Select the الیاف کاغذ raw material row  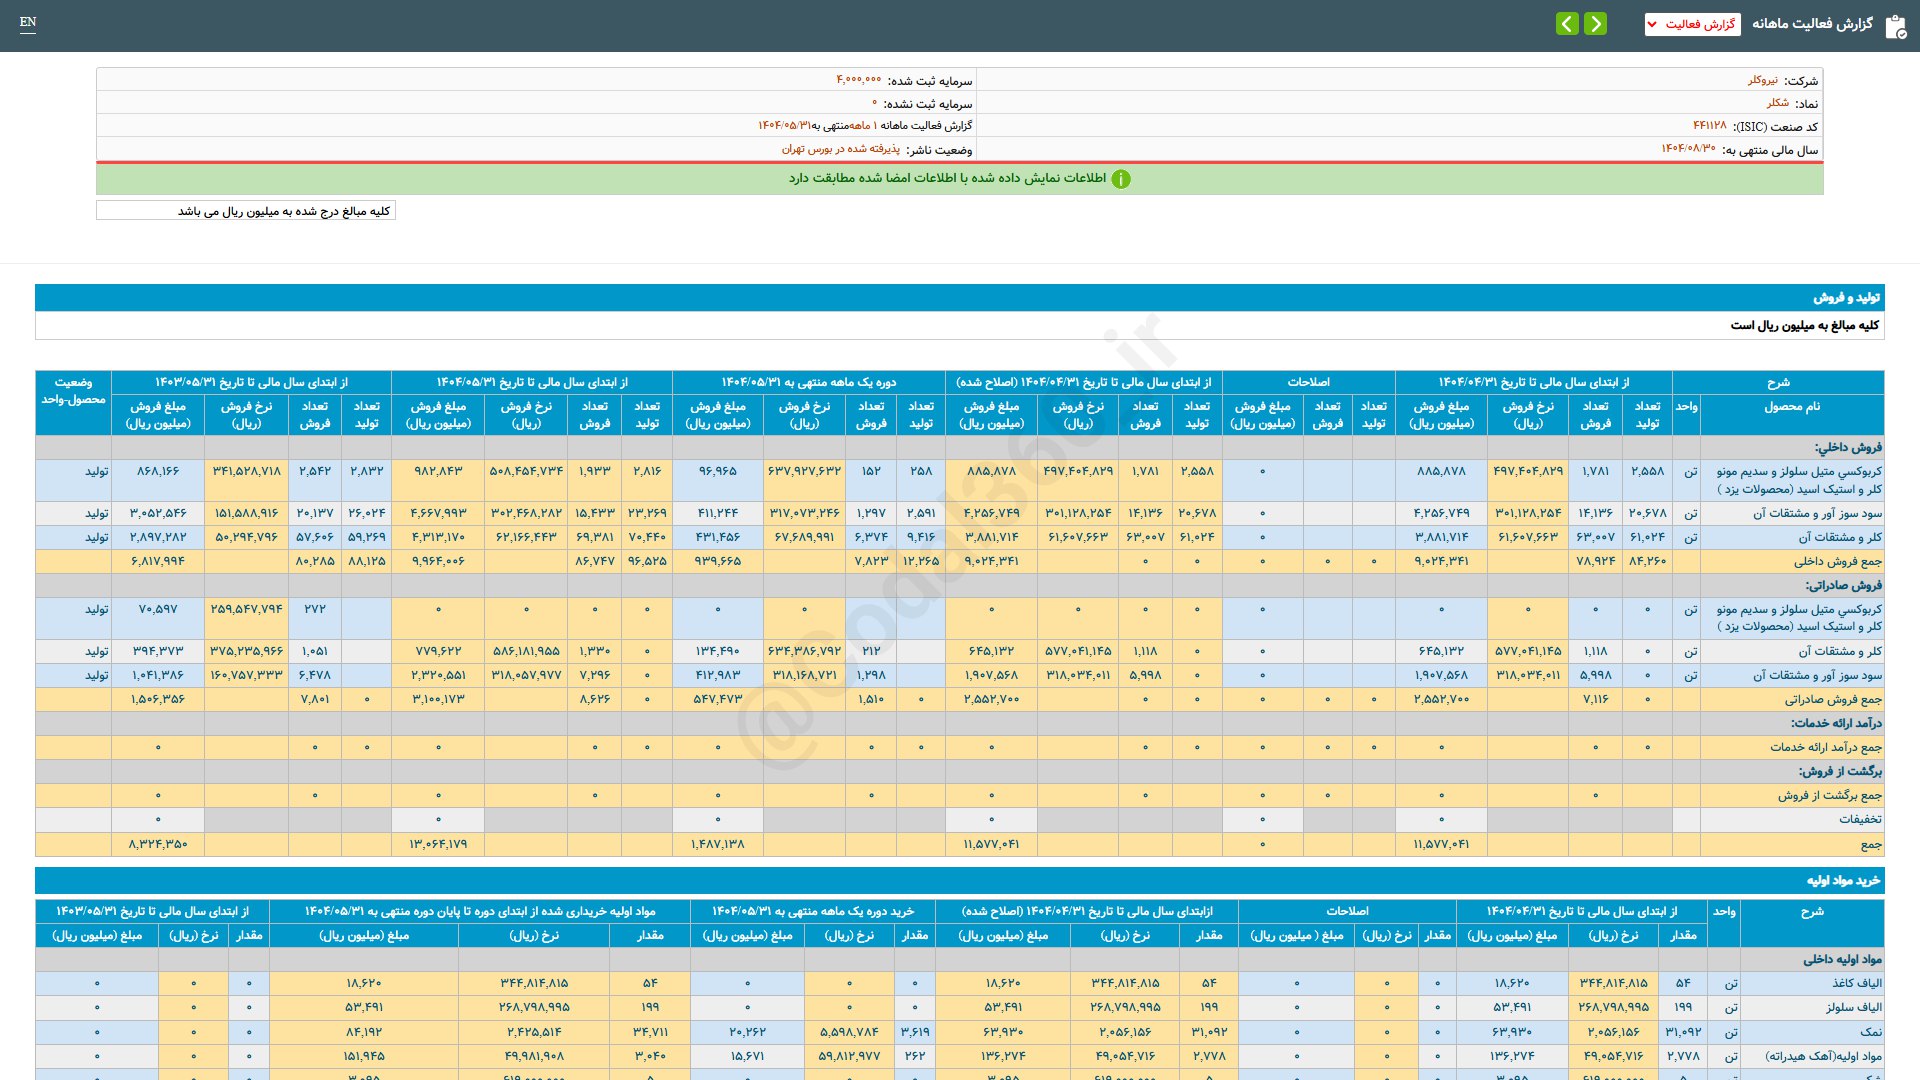click(1856, 983)
